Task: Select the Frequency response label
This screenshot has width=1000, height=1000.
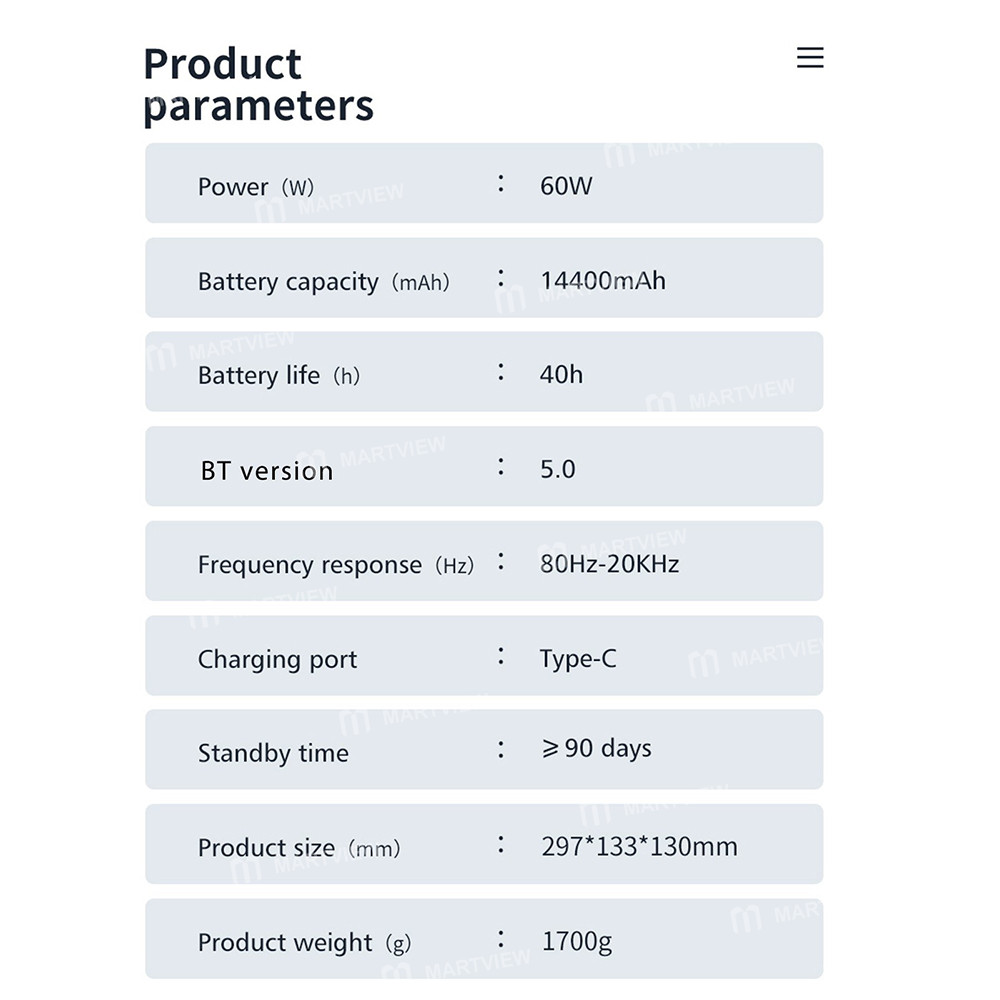Action: (x=335, y=565)
